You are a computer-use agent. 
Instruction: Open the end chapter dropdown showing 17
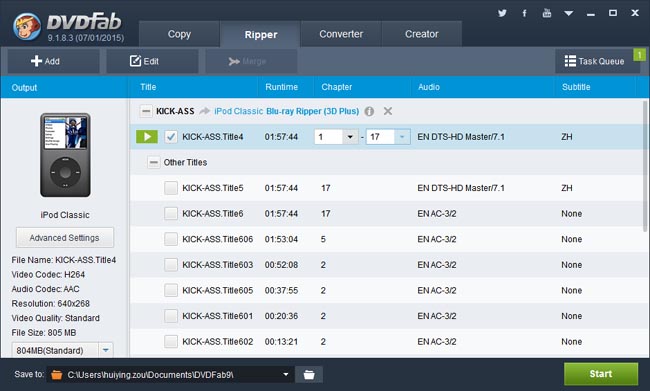coord(402,137)
